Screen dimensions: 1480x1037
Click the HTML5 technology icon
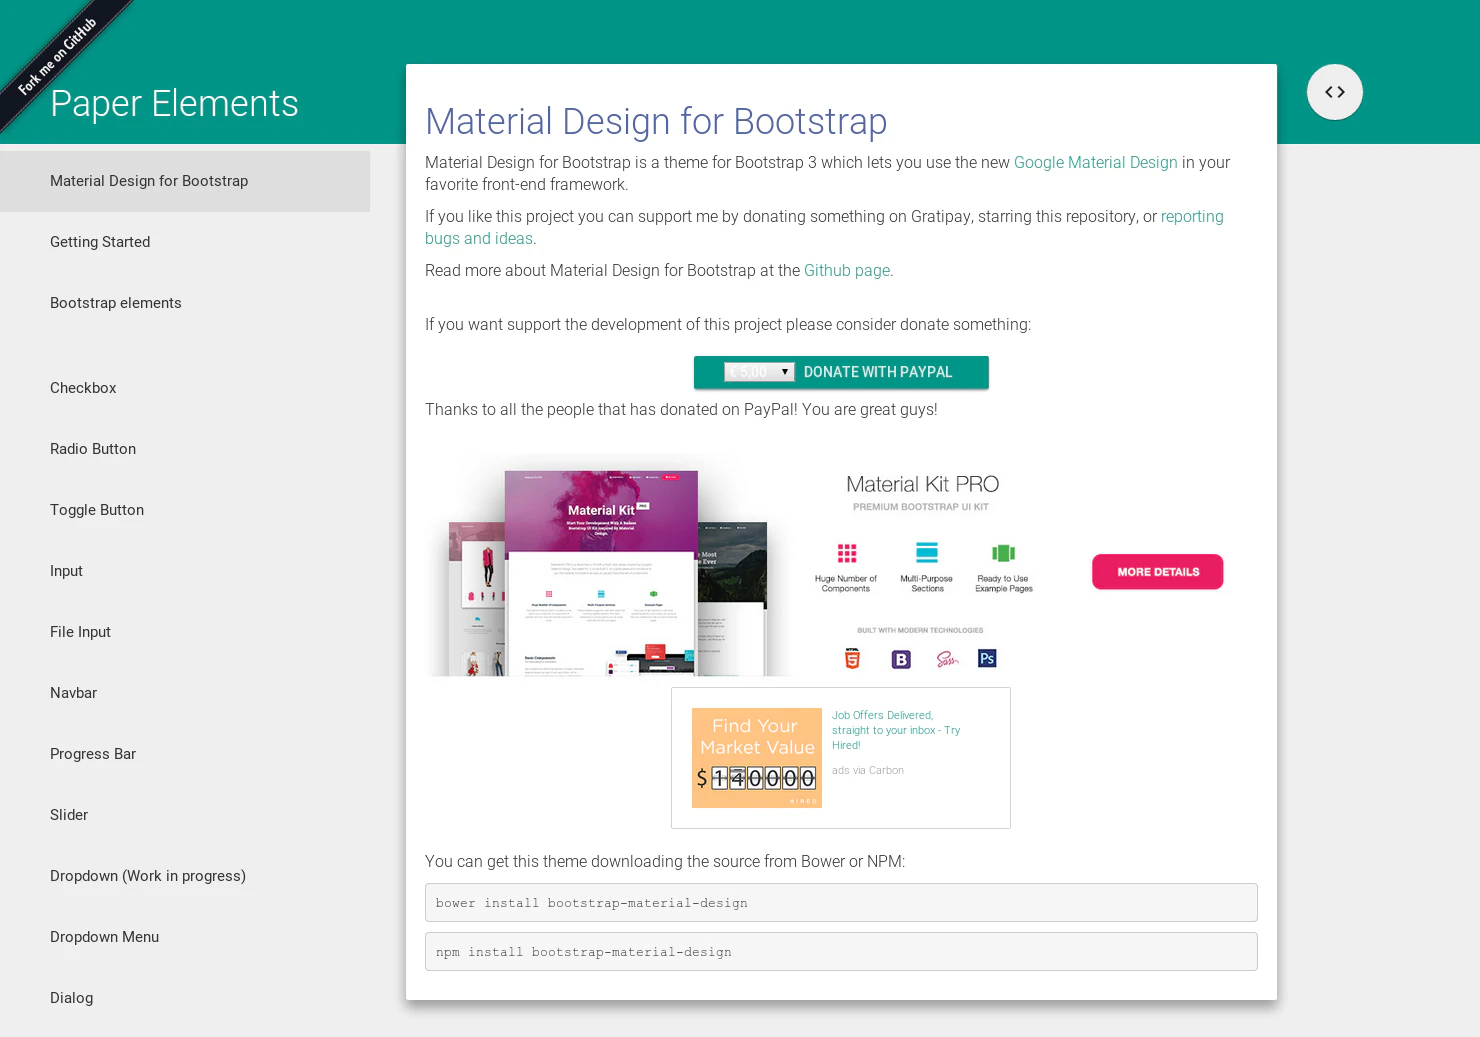coord(851,658)
